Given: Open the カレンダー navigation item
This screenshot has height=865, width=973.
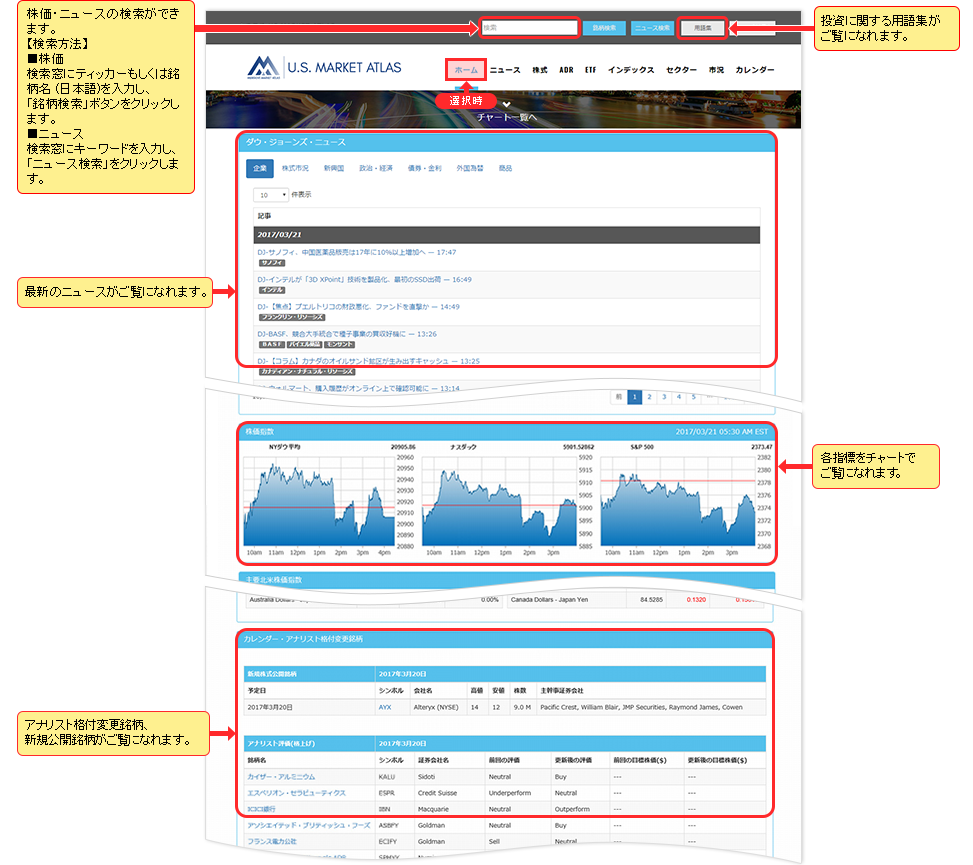Looking at the screenshot, I should 755,70.
